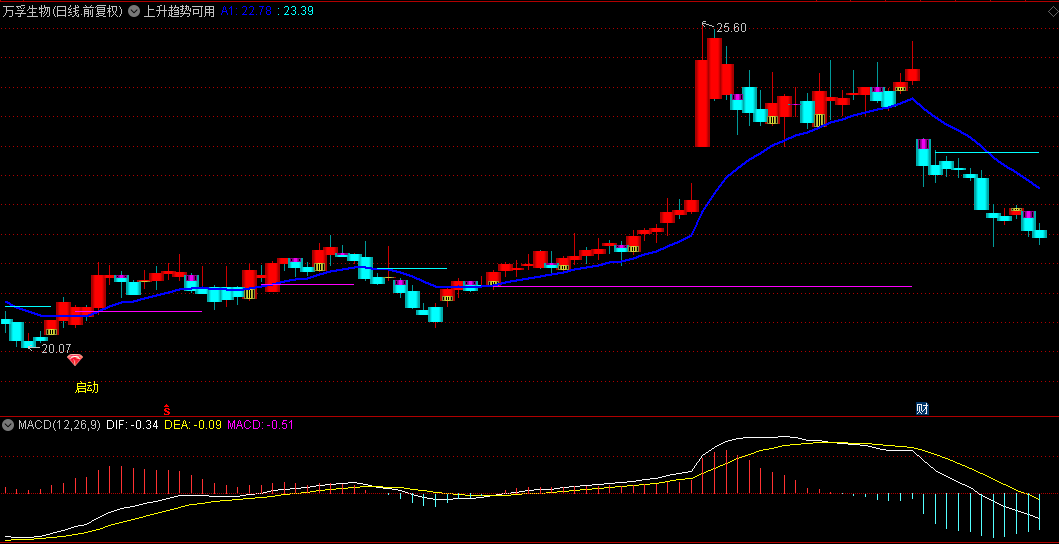Viewport: 1059px width, 544px height.
Task: Click the MACD(12,26,9) indicator title
Action: (x=59, y=425)
